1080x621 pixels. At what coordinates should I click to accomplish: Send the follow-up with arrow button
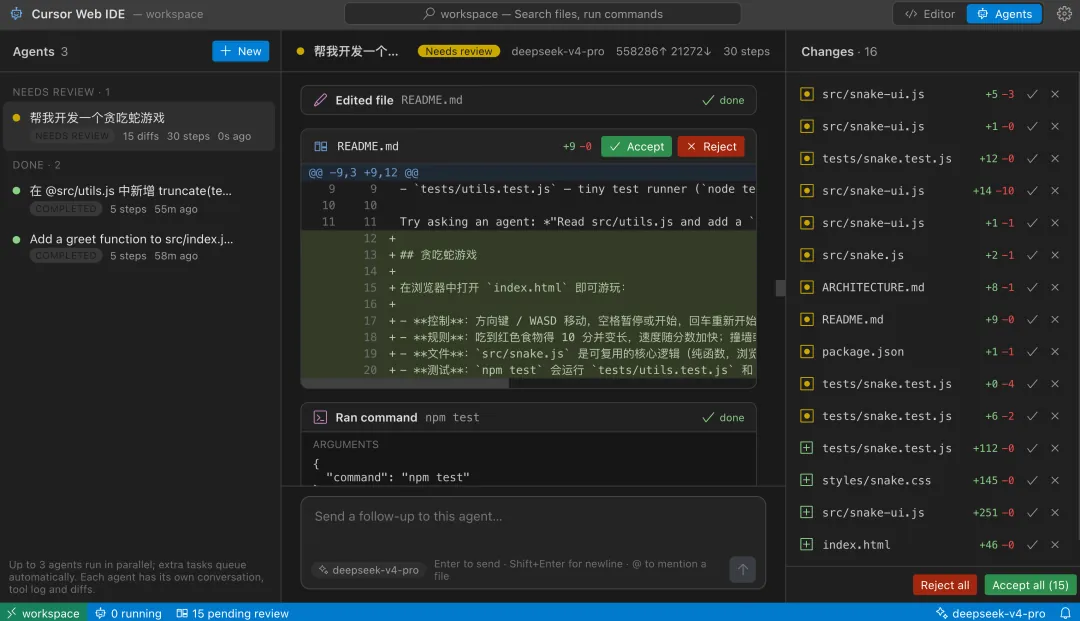point(742,569)
